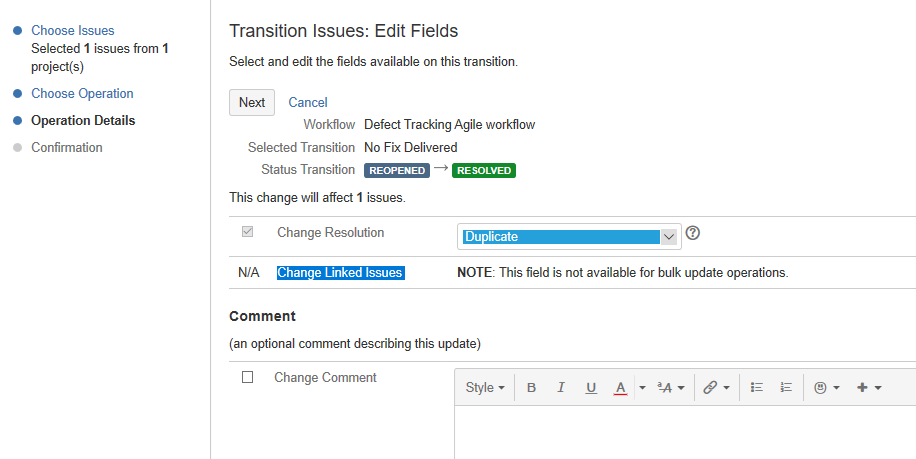Click the Cancel link

pyautogui.click(x=308, y=102)
